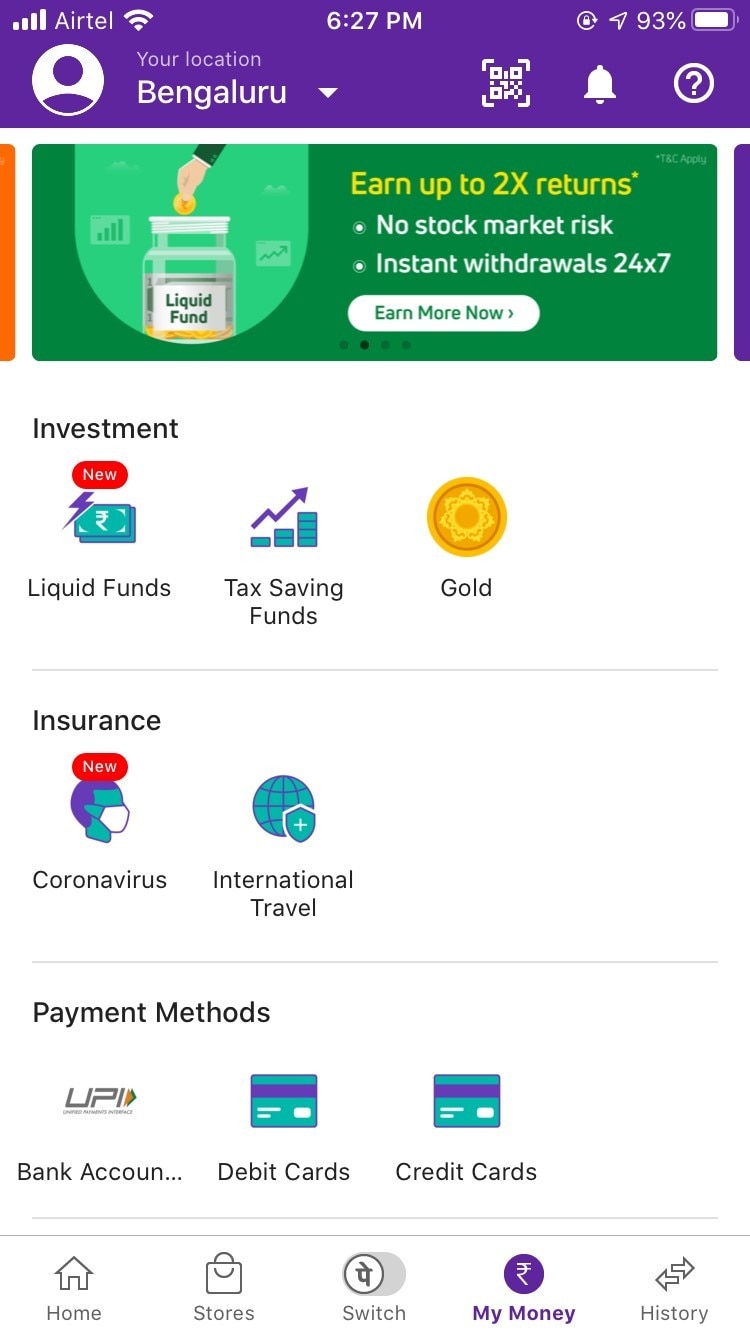Select the My Money tab
This screenshot has height=1334, width=750.
tap(524, 1288)
